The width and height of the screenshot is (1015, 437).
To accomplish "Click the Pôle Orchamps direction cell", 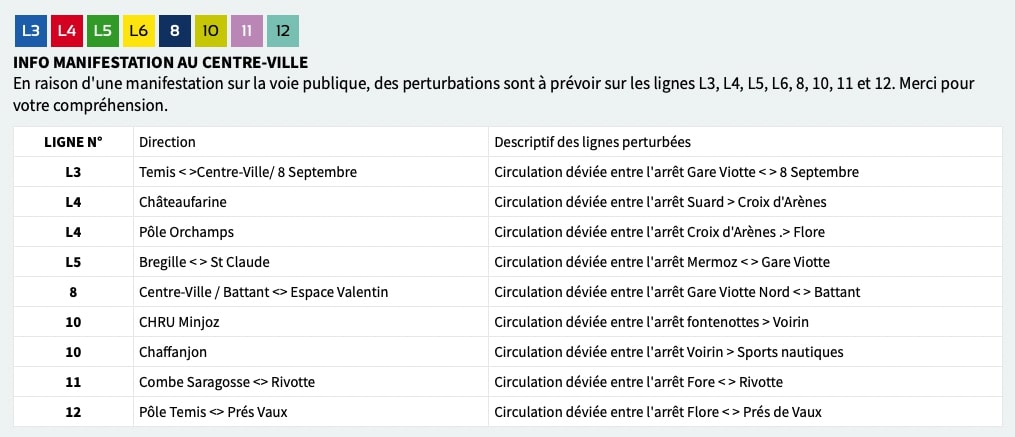I will point(311,232).
